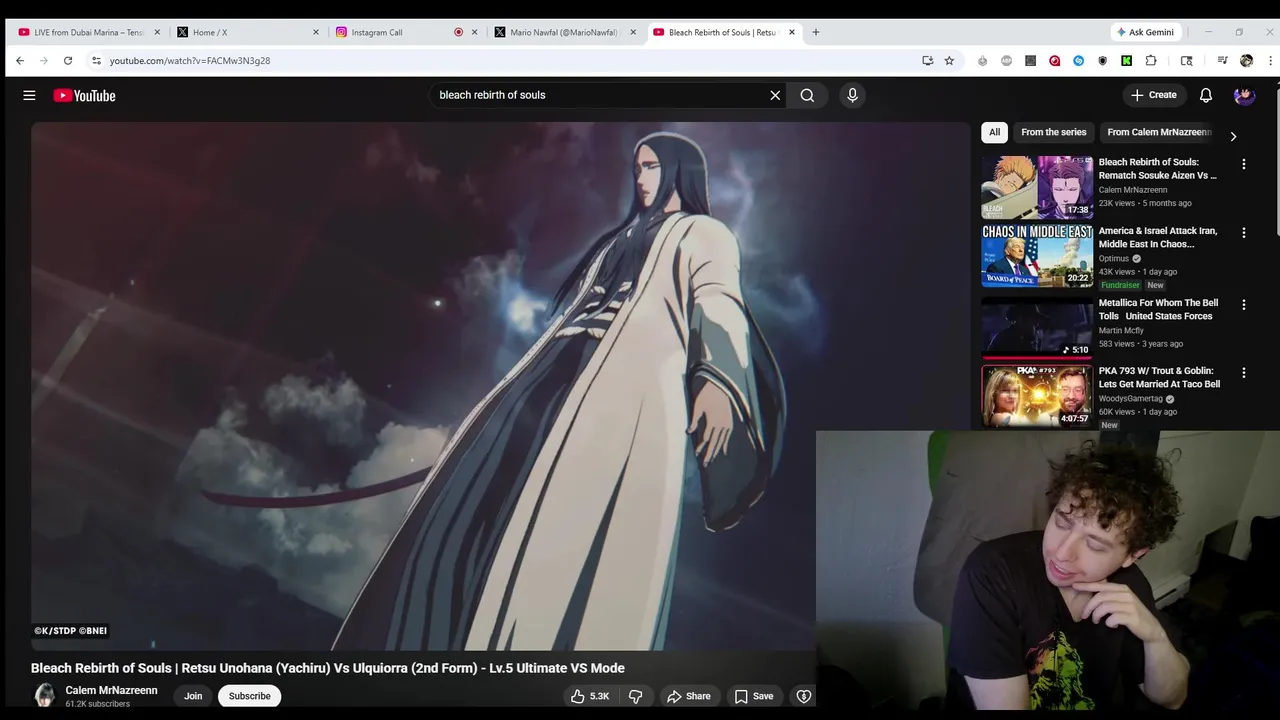Select From the series chip

[1053, 132]
